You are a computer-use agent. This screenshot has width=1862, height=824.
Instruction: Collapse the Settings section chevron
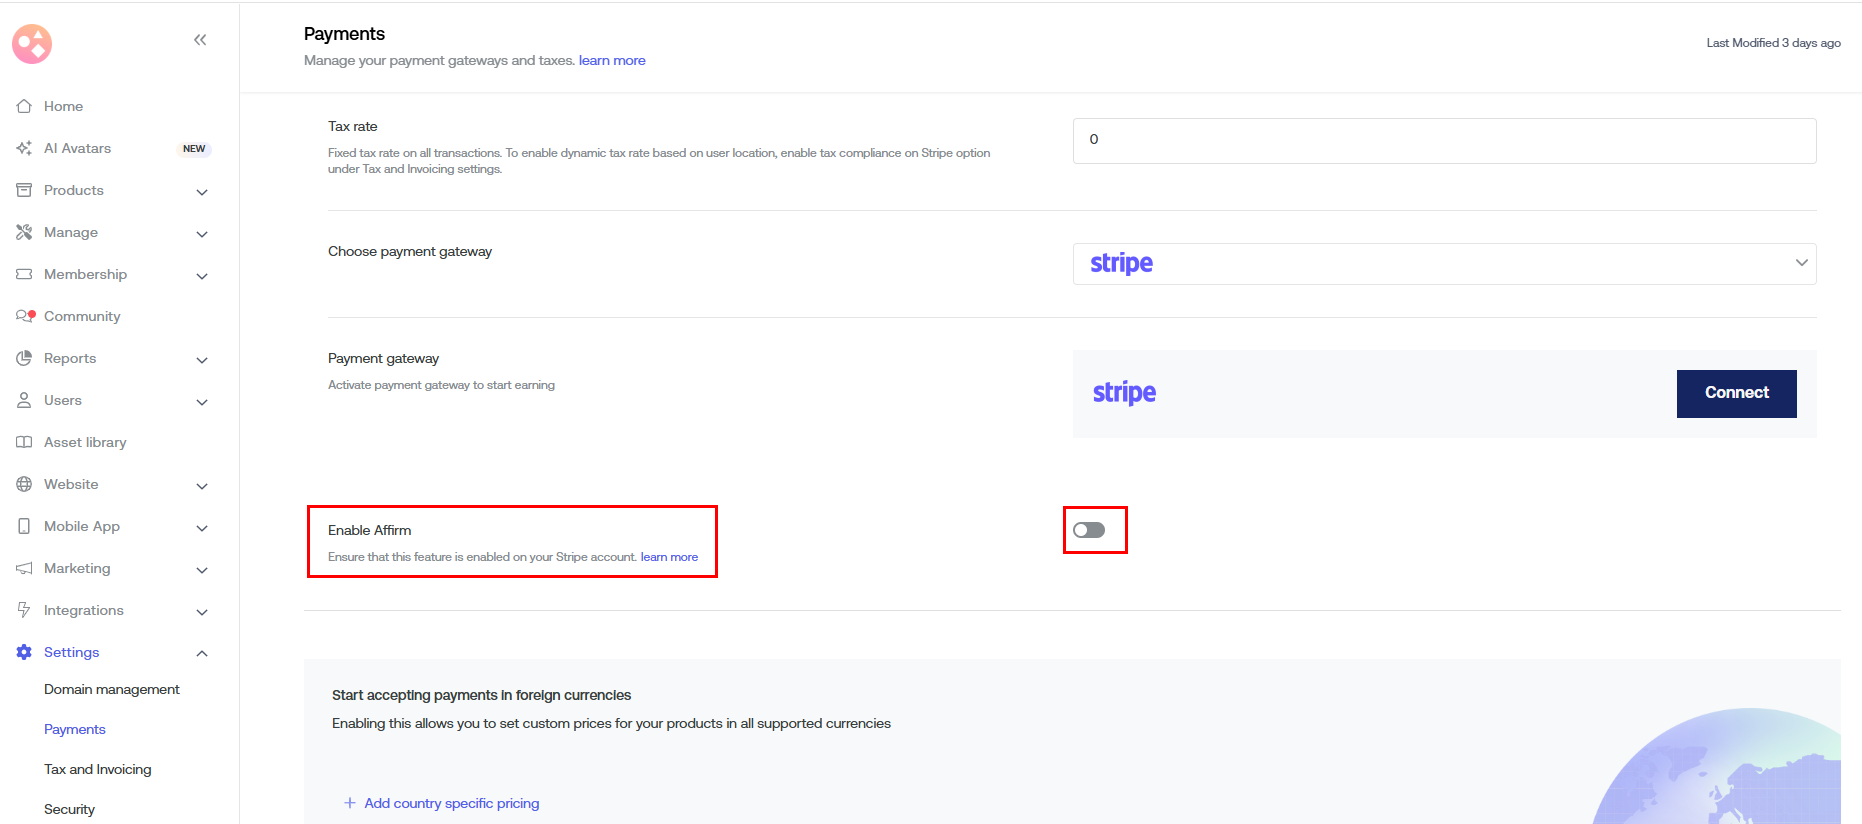pos(202,653)
